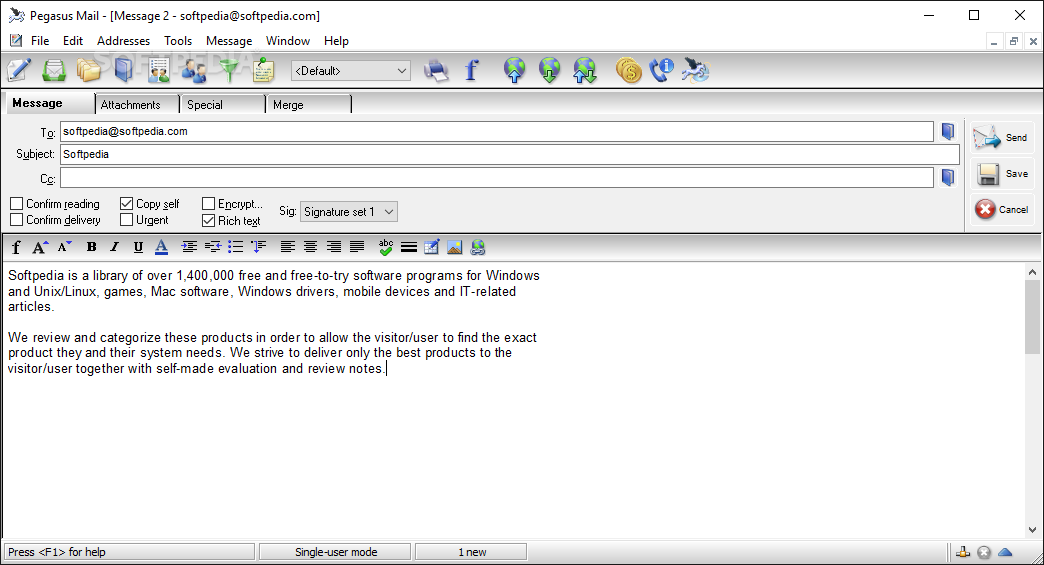1044x565 pixels.
Task: Send the message
Action: point(1002,138)
